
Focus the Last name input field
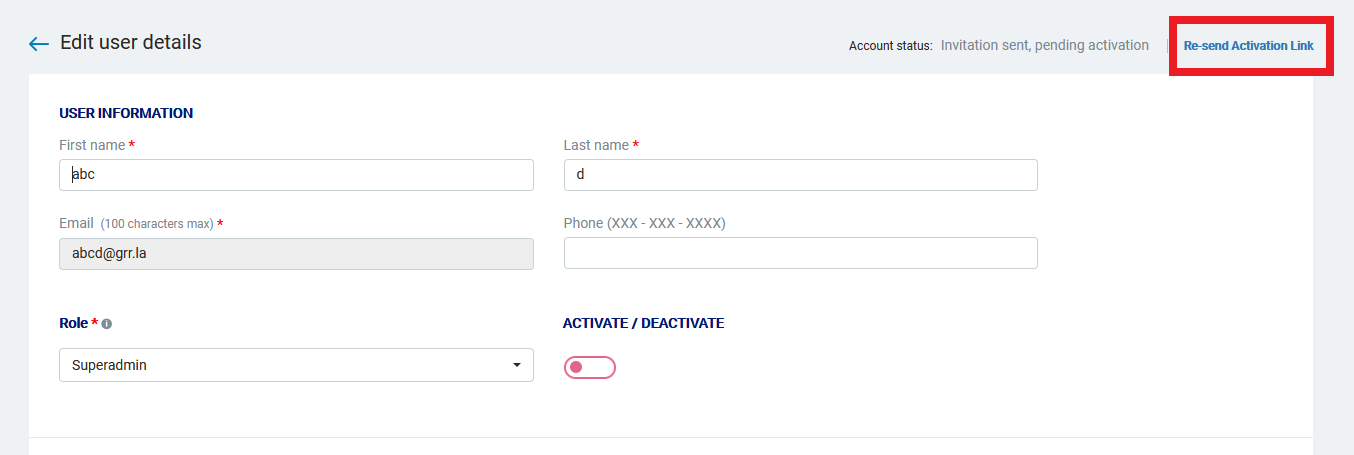800,175
